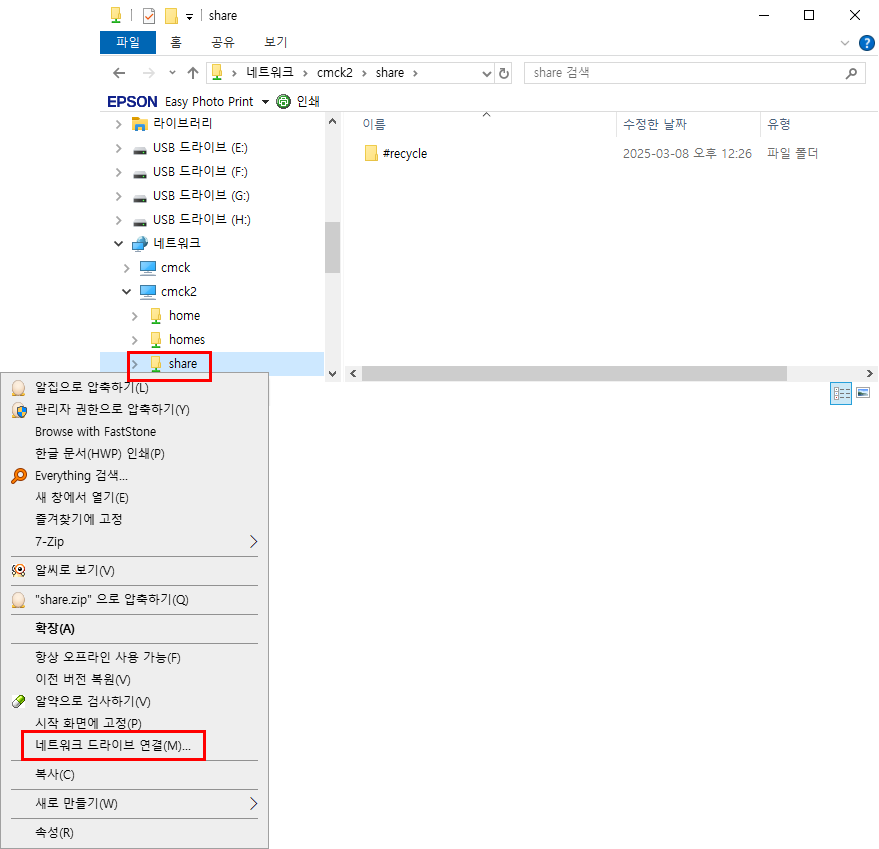Click the EPSON 인쇄 print button
The image size is (879, 849).
(x=298, y=101)
